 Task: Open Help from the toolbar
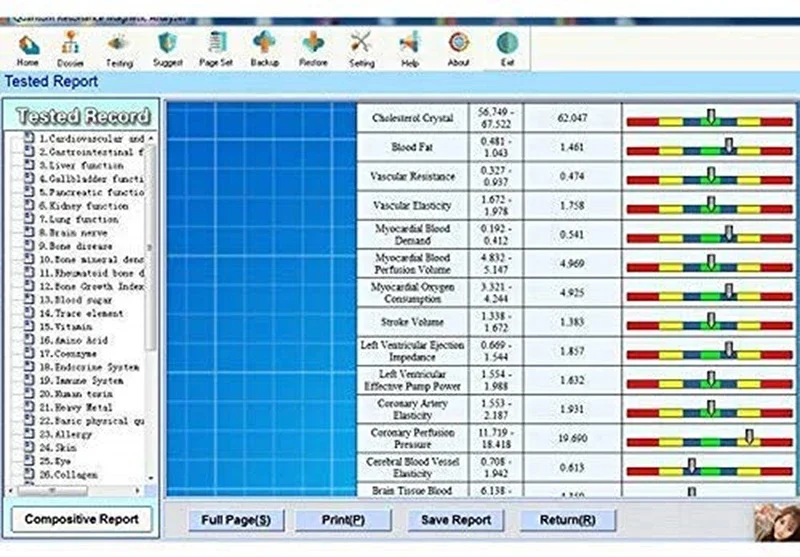click(x=410, y=49)
